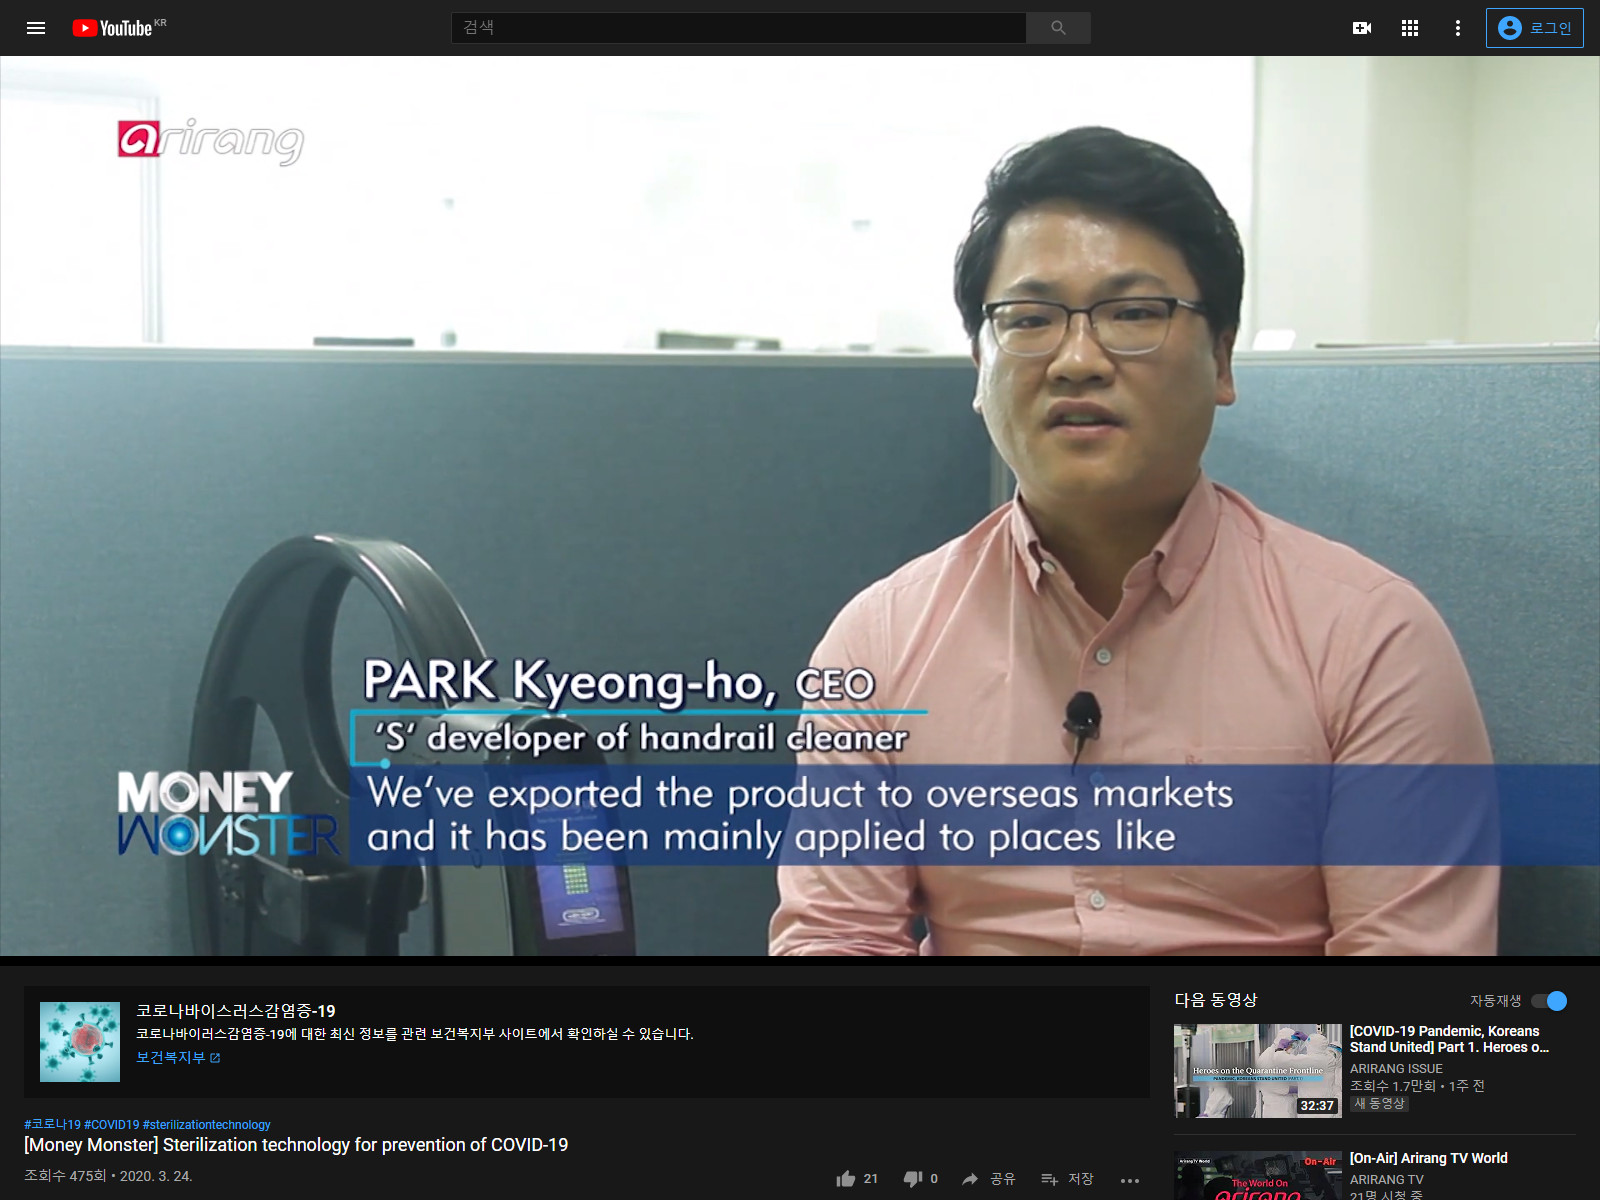This screenshot has width=1600, height=1200.
Task: Like the video with thumbs up
Action: [x=857, y=1179]
